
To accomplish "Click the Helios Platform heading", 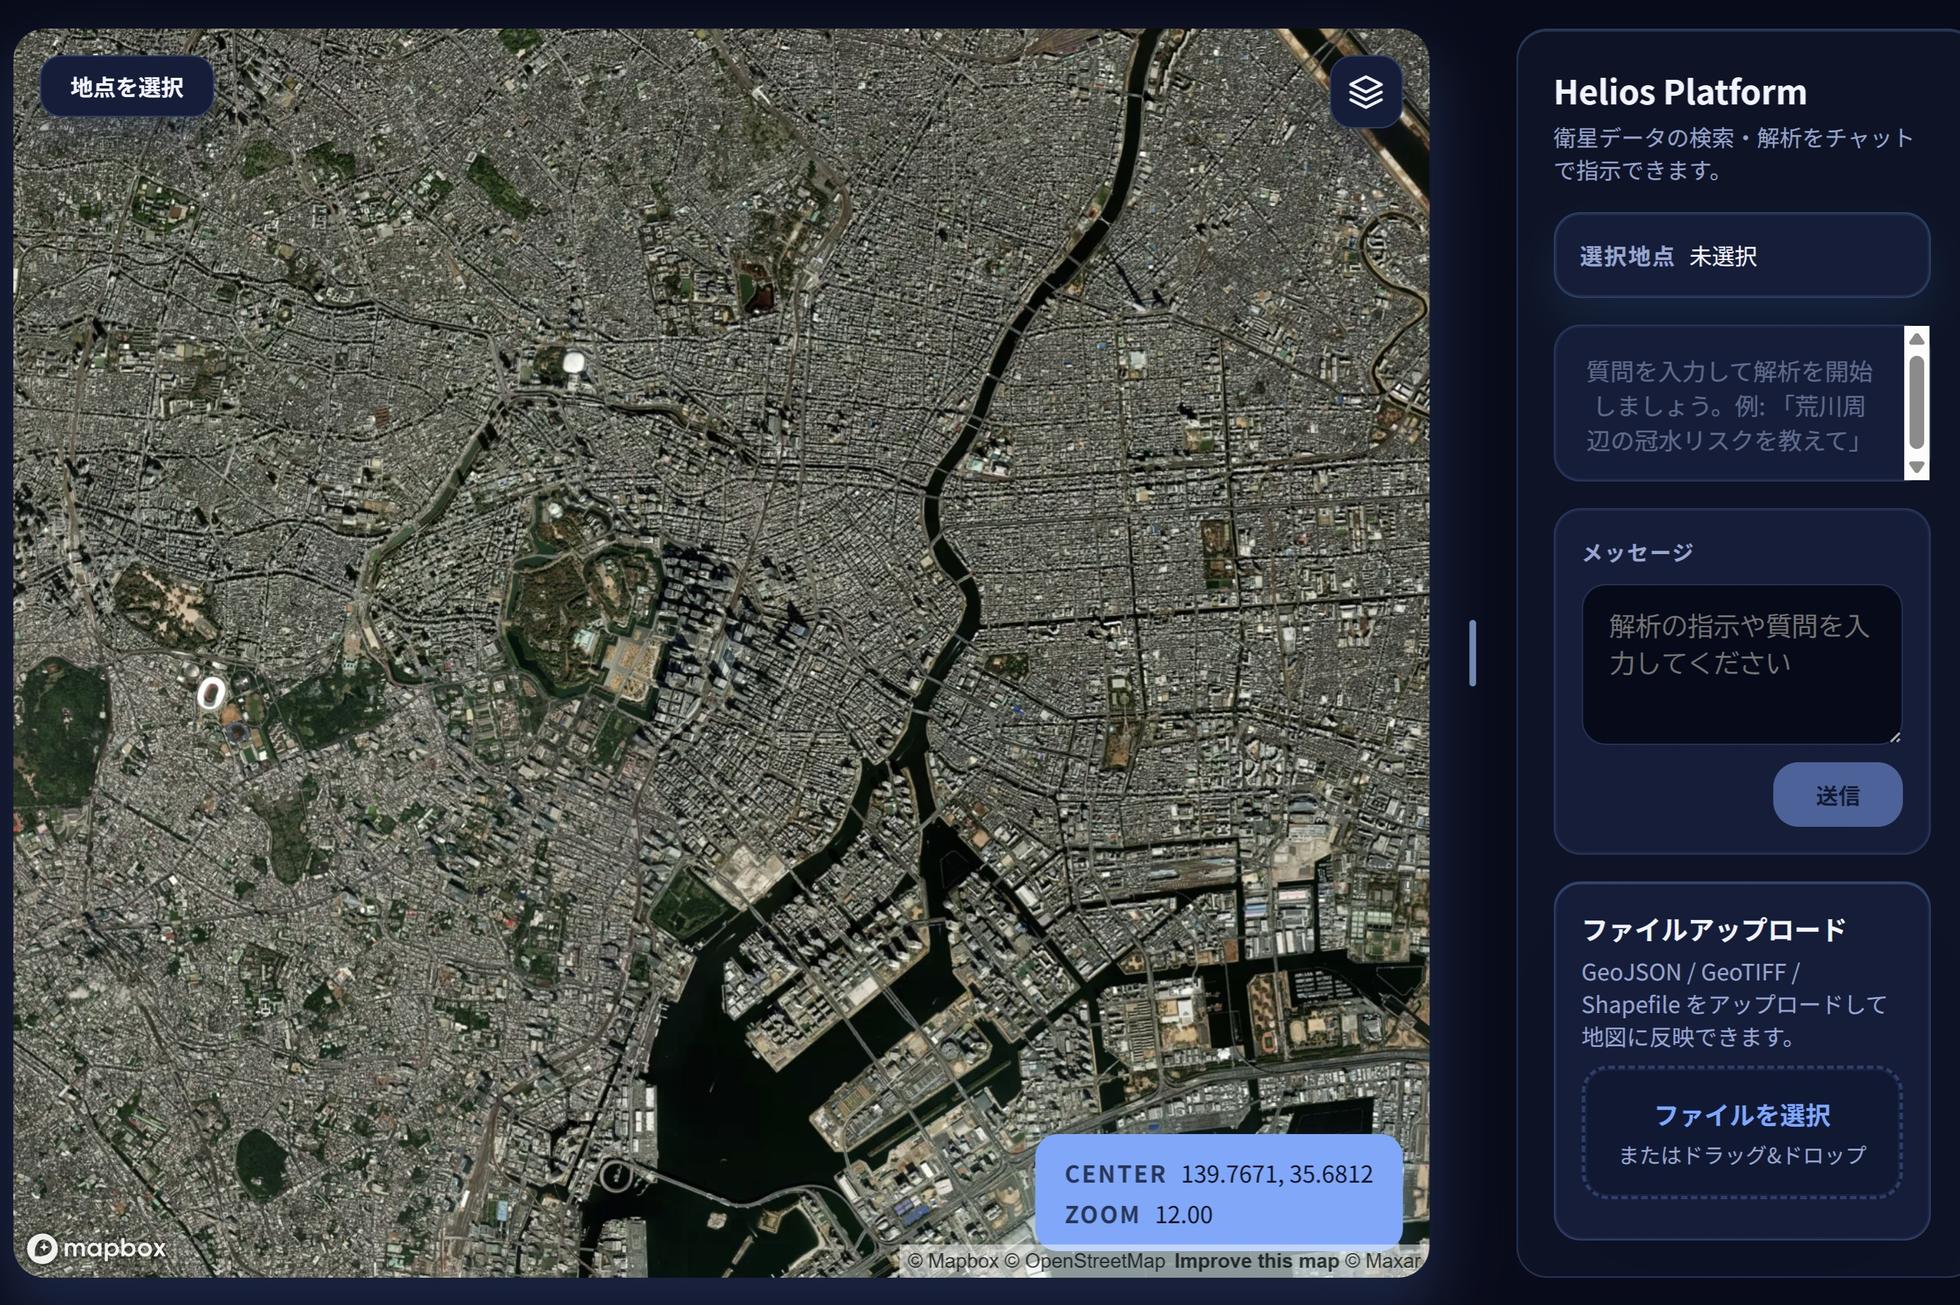I will [x=1679, y=92].
